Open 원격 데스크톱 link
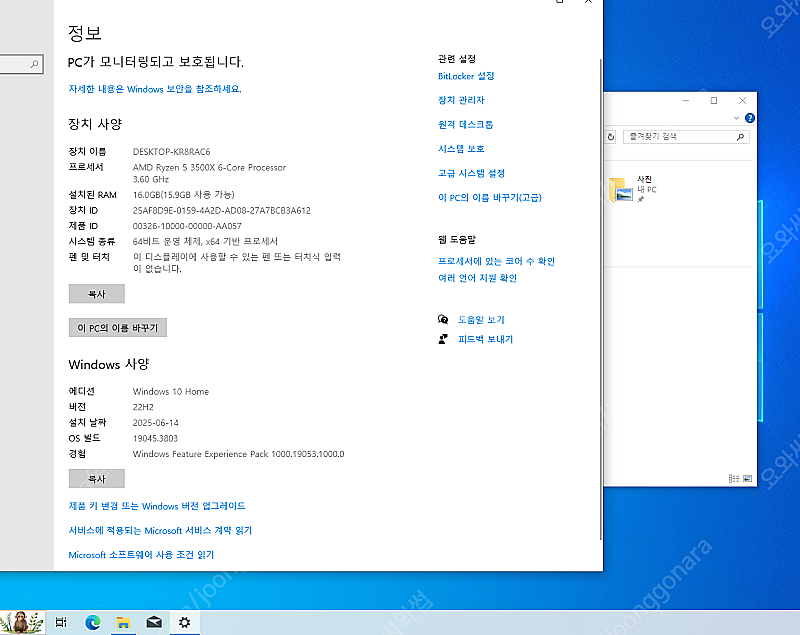Image resolution: width=800 pixels, height=635 pixels. coord(465,124)
